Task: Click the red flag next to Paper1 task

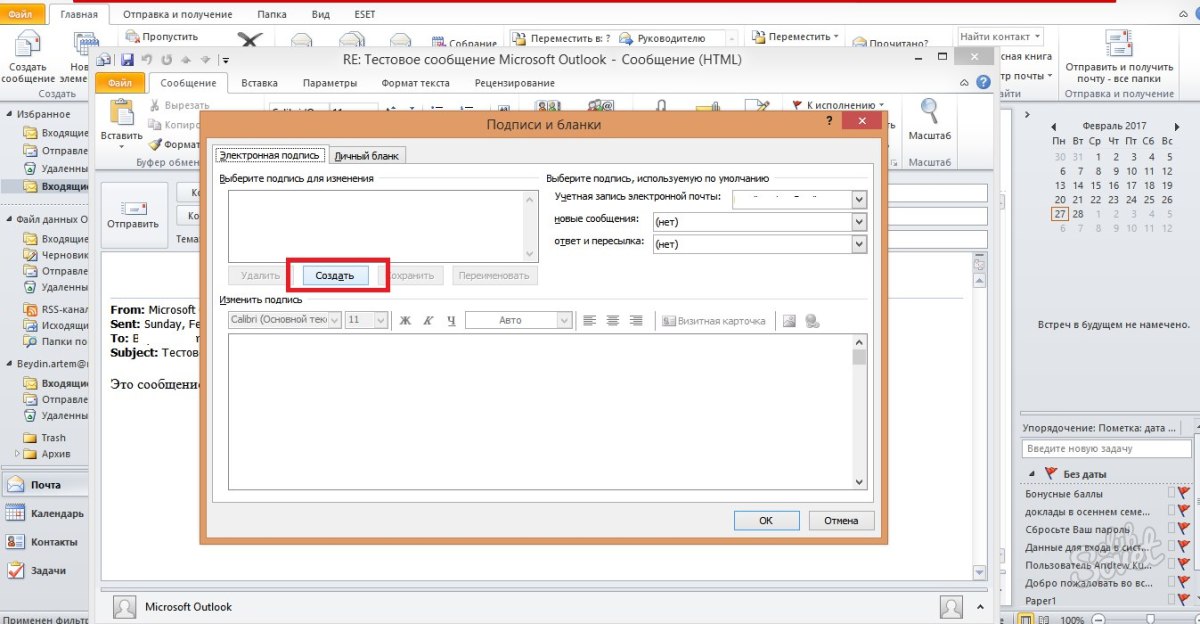Action: 1184,601
